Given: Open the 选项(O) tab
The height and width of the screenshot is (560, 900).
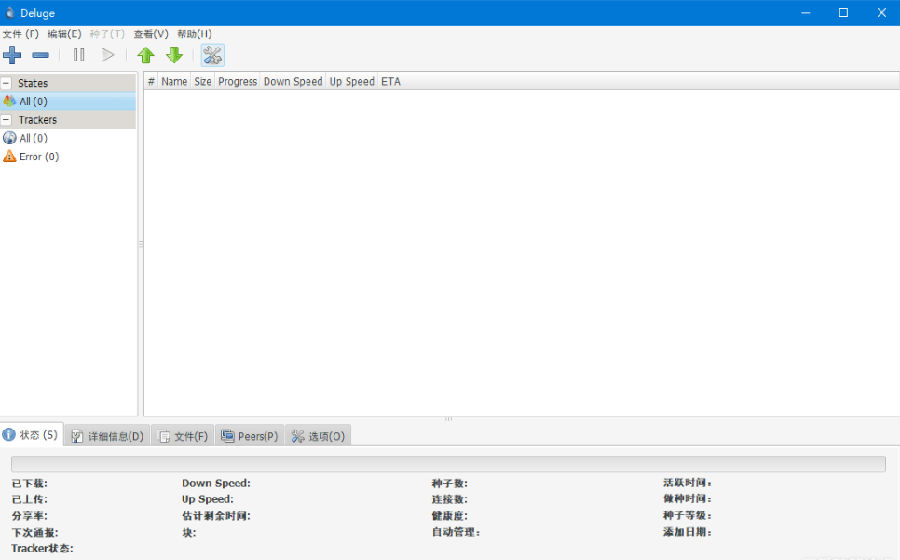Looking at the screenshot, I should [x=318, y=436].
